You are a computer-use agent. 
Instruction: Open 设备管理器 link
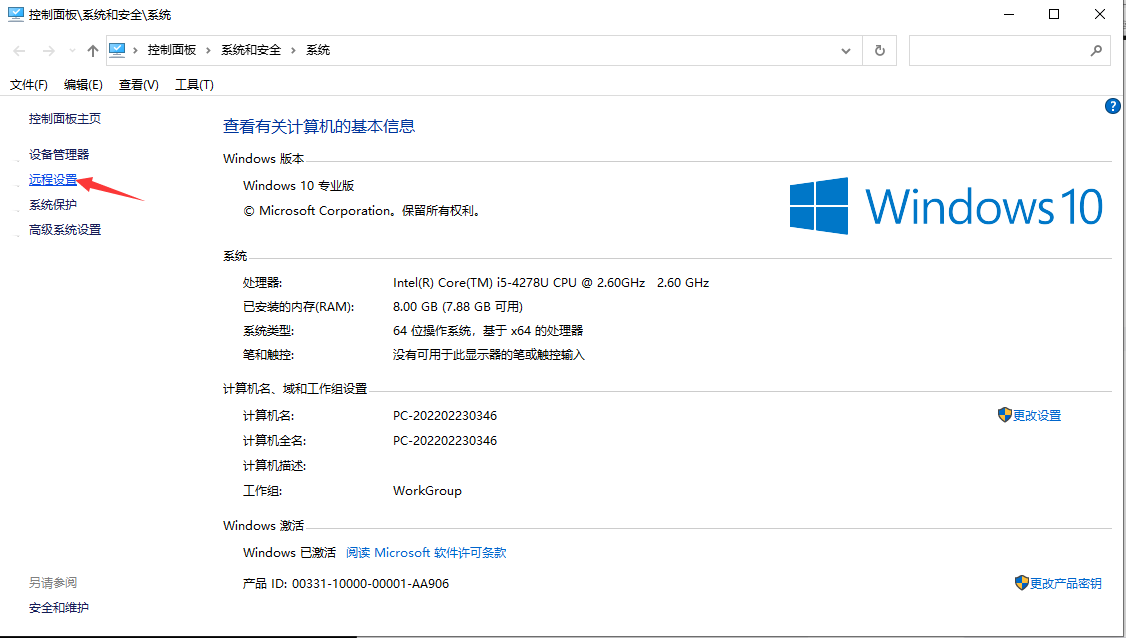[59, 154]
